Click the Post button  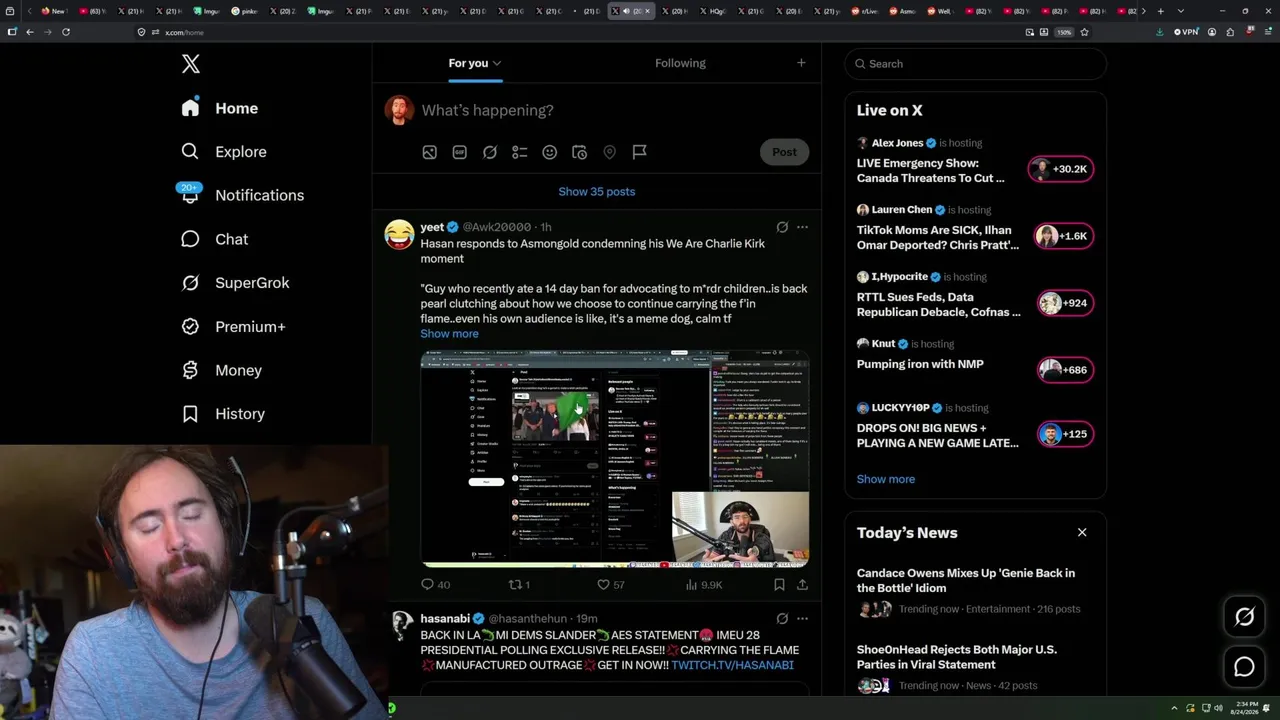tap(784, 152)
